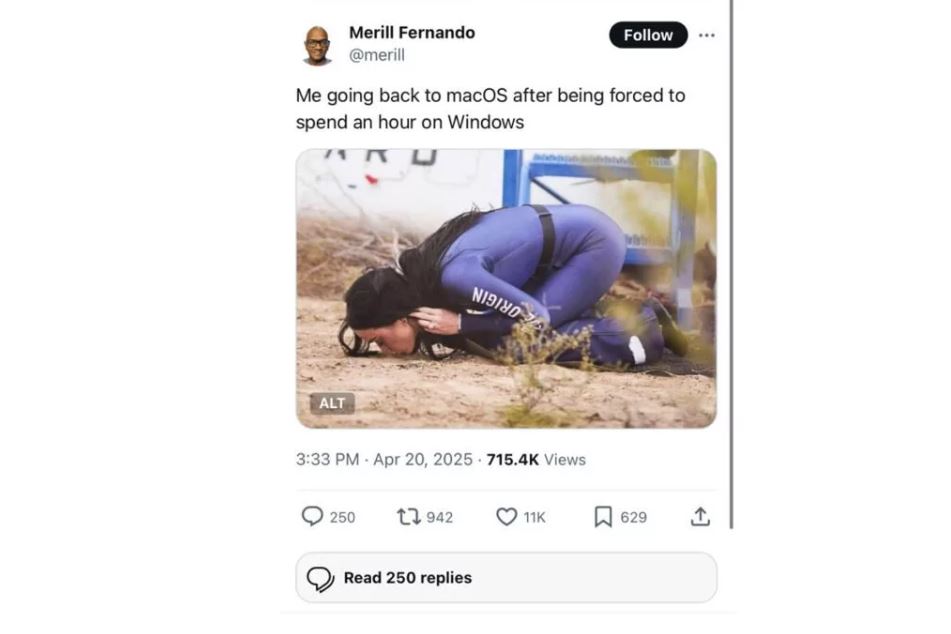Repost using the retweet arrows icon

pyautogui.click(x=409, y=517)
